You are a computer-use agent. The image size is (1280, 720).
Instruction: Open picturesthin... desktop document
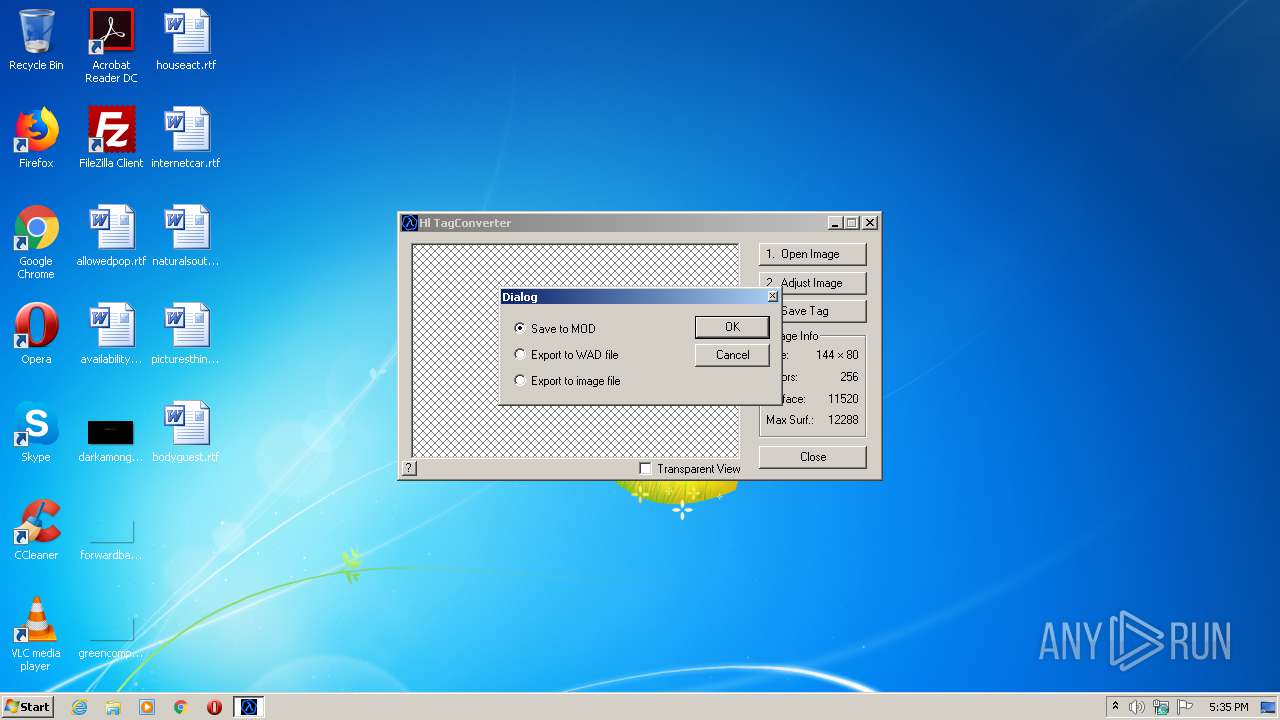[186, 334]
